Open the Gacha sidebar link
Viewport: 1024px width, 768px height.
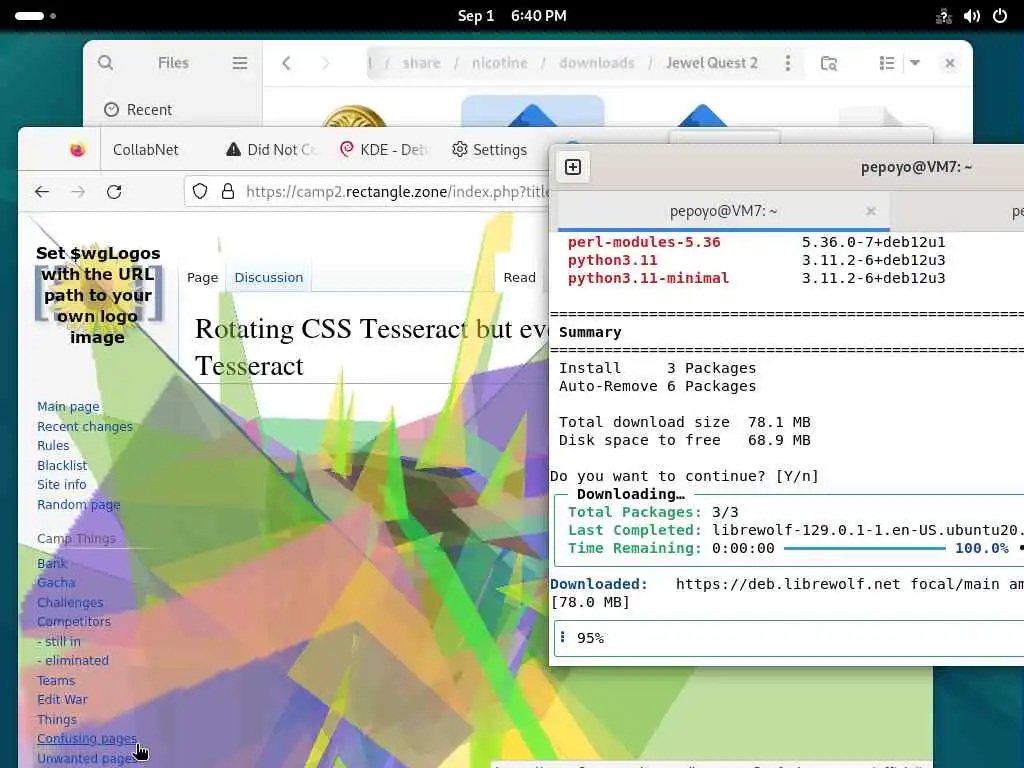pyautogui.click(x=56, y=583)
